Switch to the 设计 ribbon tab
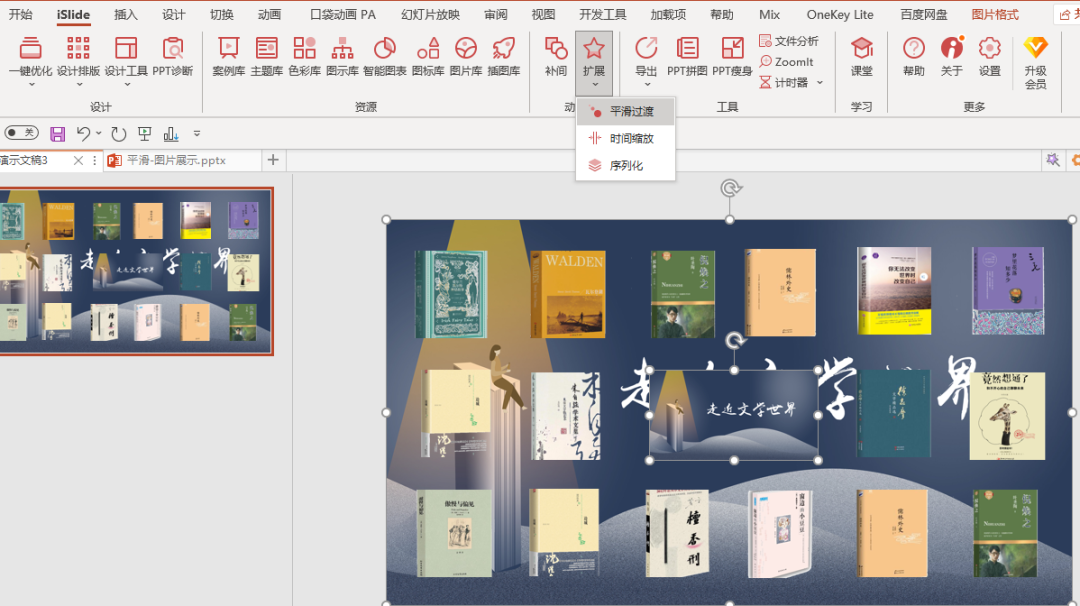The image size is (1080, 606). pos(174,14)
